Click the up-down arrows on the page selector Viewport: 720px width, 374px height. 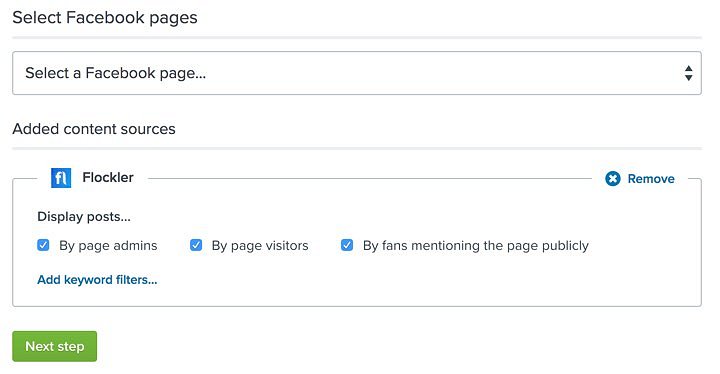[x=688, y=73]
